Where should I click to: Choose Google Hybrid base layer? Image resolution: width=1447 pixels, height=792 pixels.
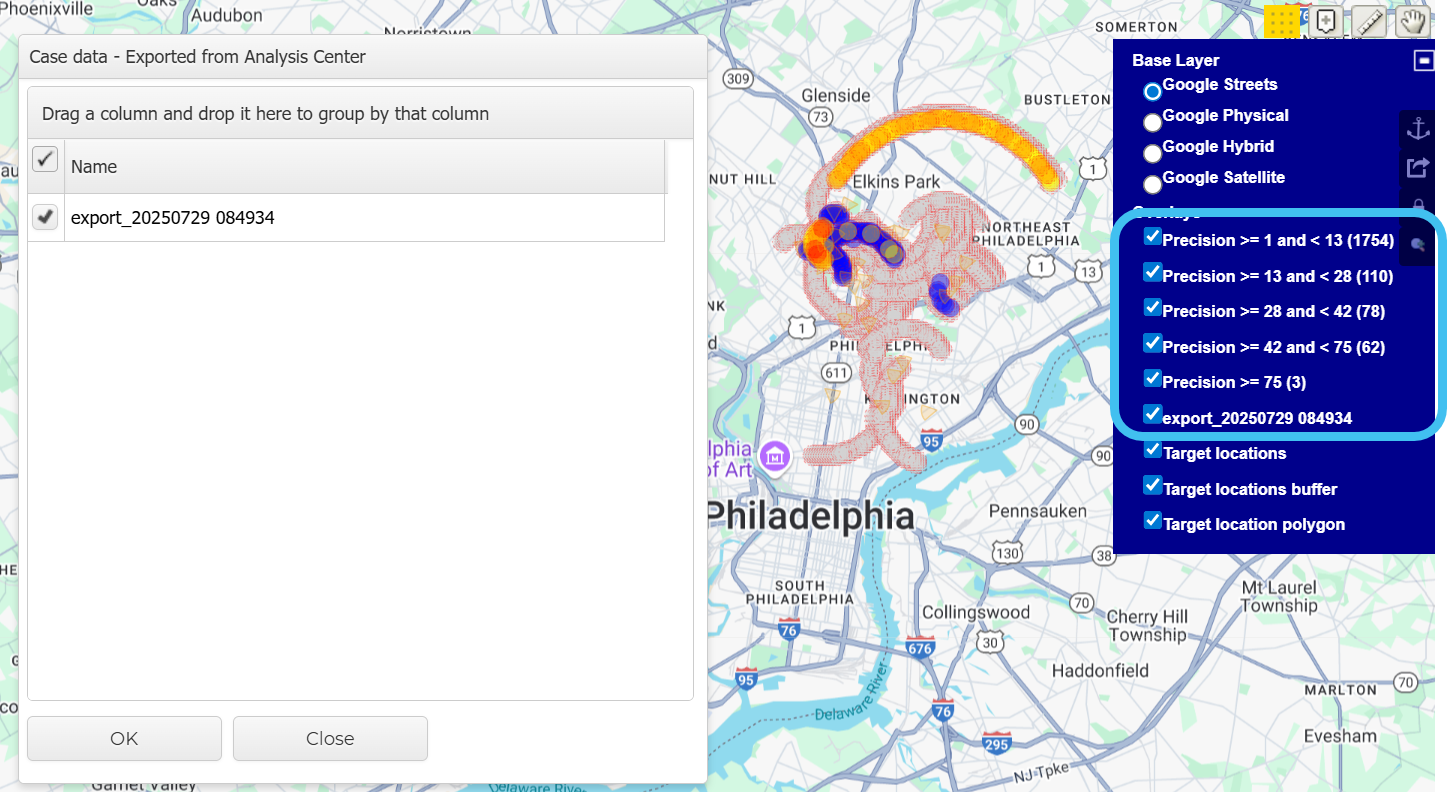coord(1153,152)
